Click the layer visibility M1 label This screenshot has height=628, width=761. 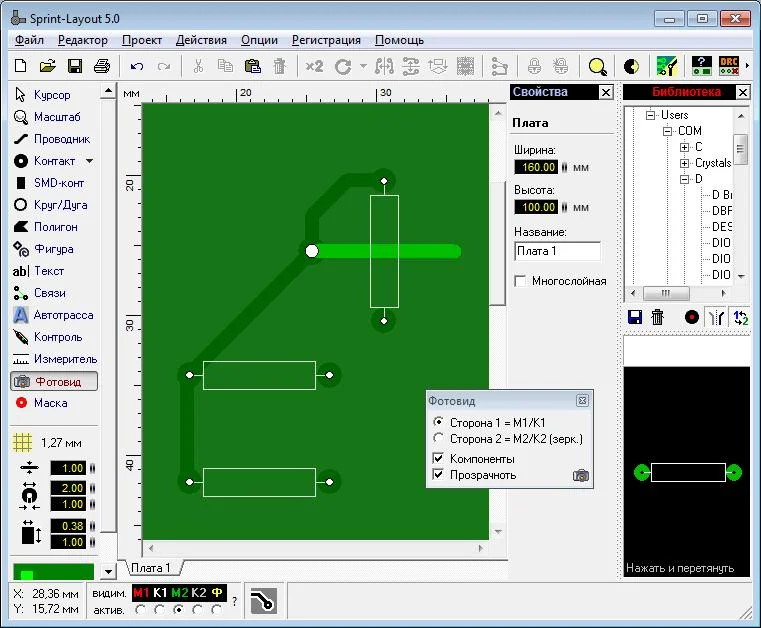pos(141,593)
